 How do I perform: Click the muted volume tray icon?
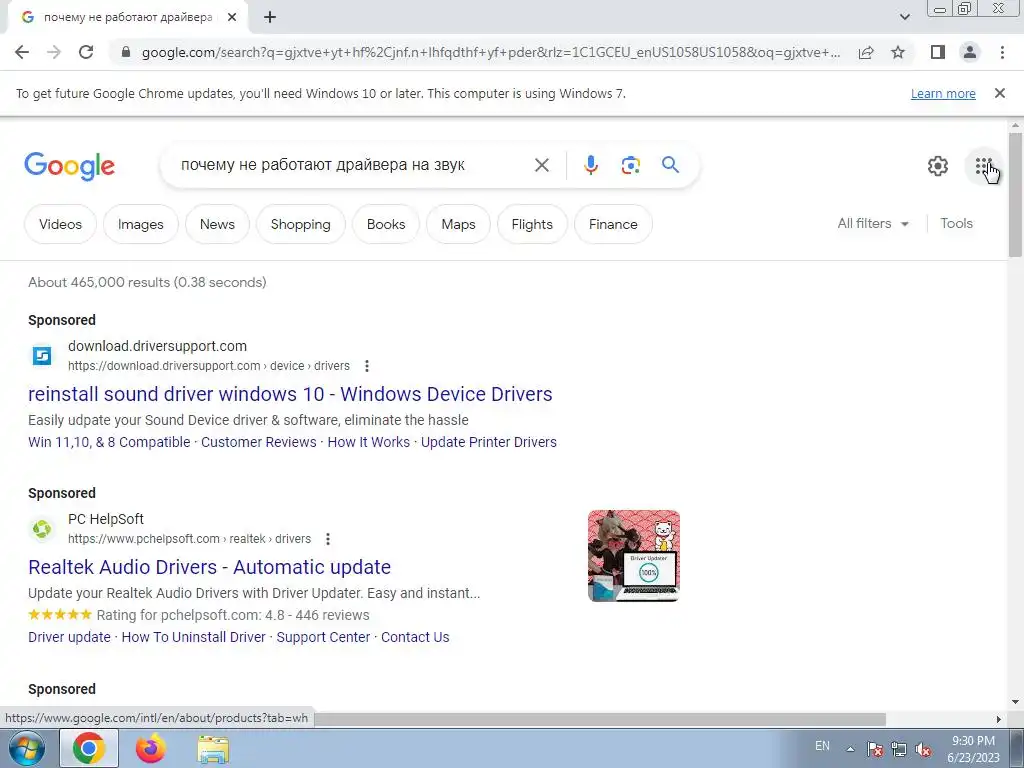point(923,749)
